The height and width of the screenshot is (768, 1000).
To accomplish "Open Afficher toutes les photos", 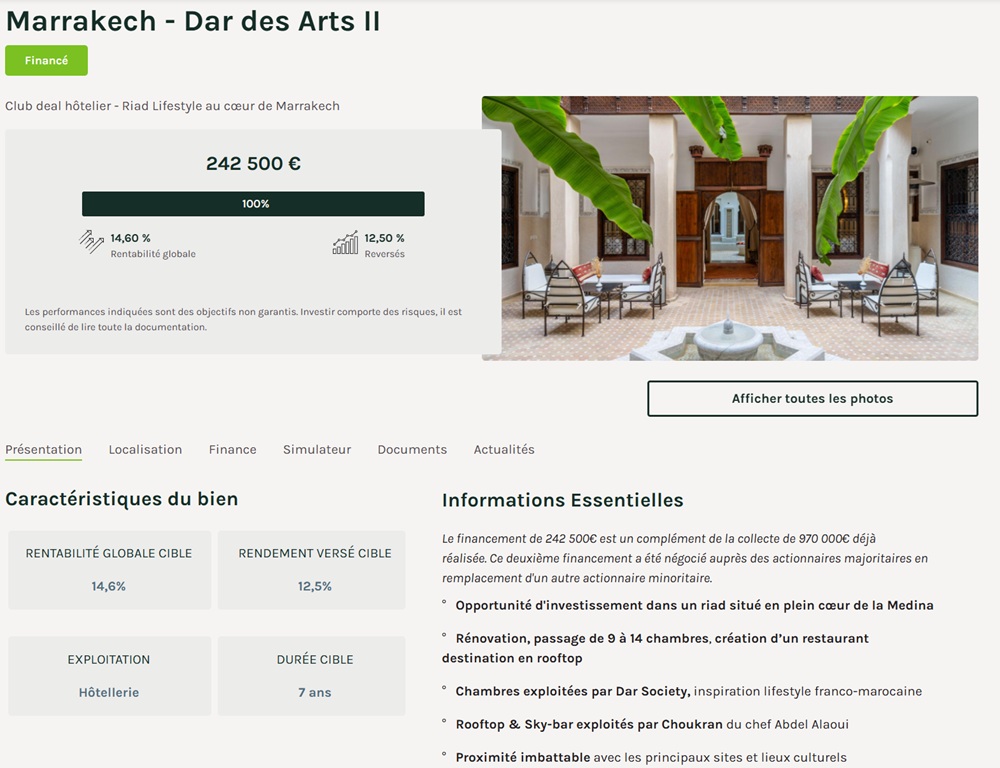I will tap(812, 398).
